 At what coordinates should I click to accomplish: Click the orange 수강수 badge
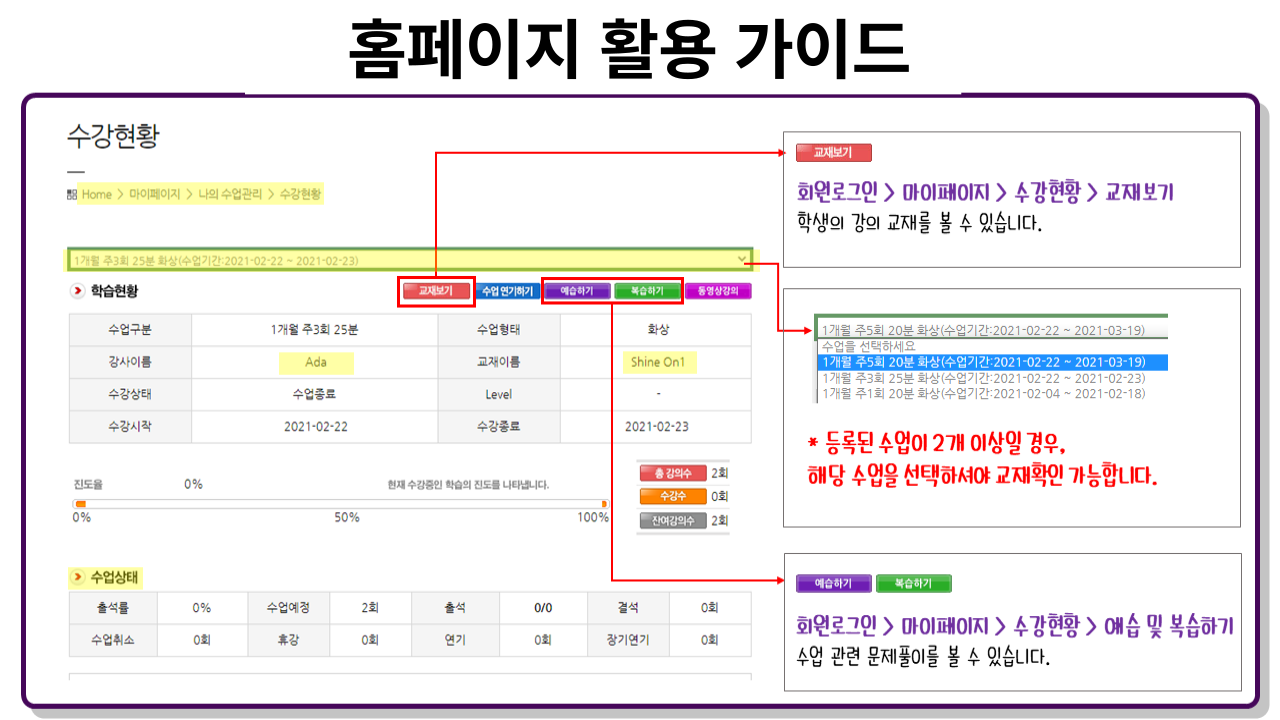(673, 496)
